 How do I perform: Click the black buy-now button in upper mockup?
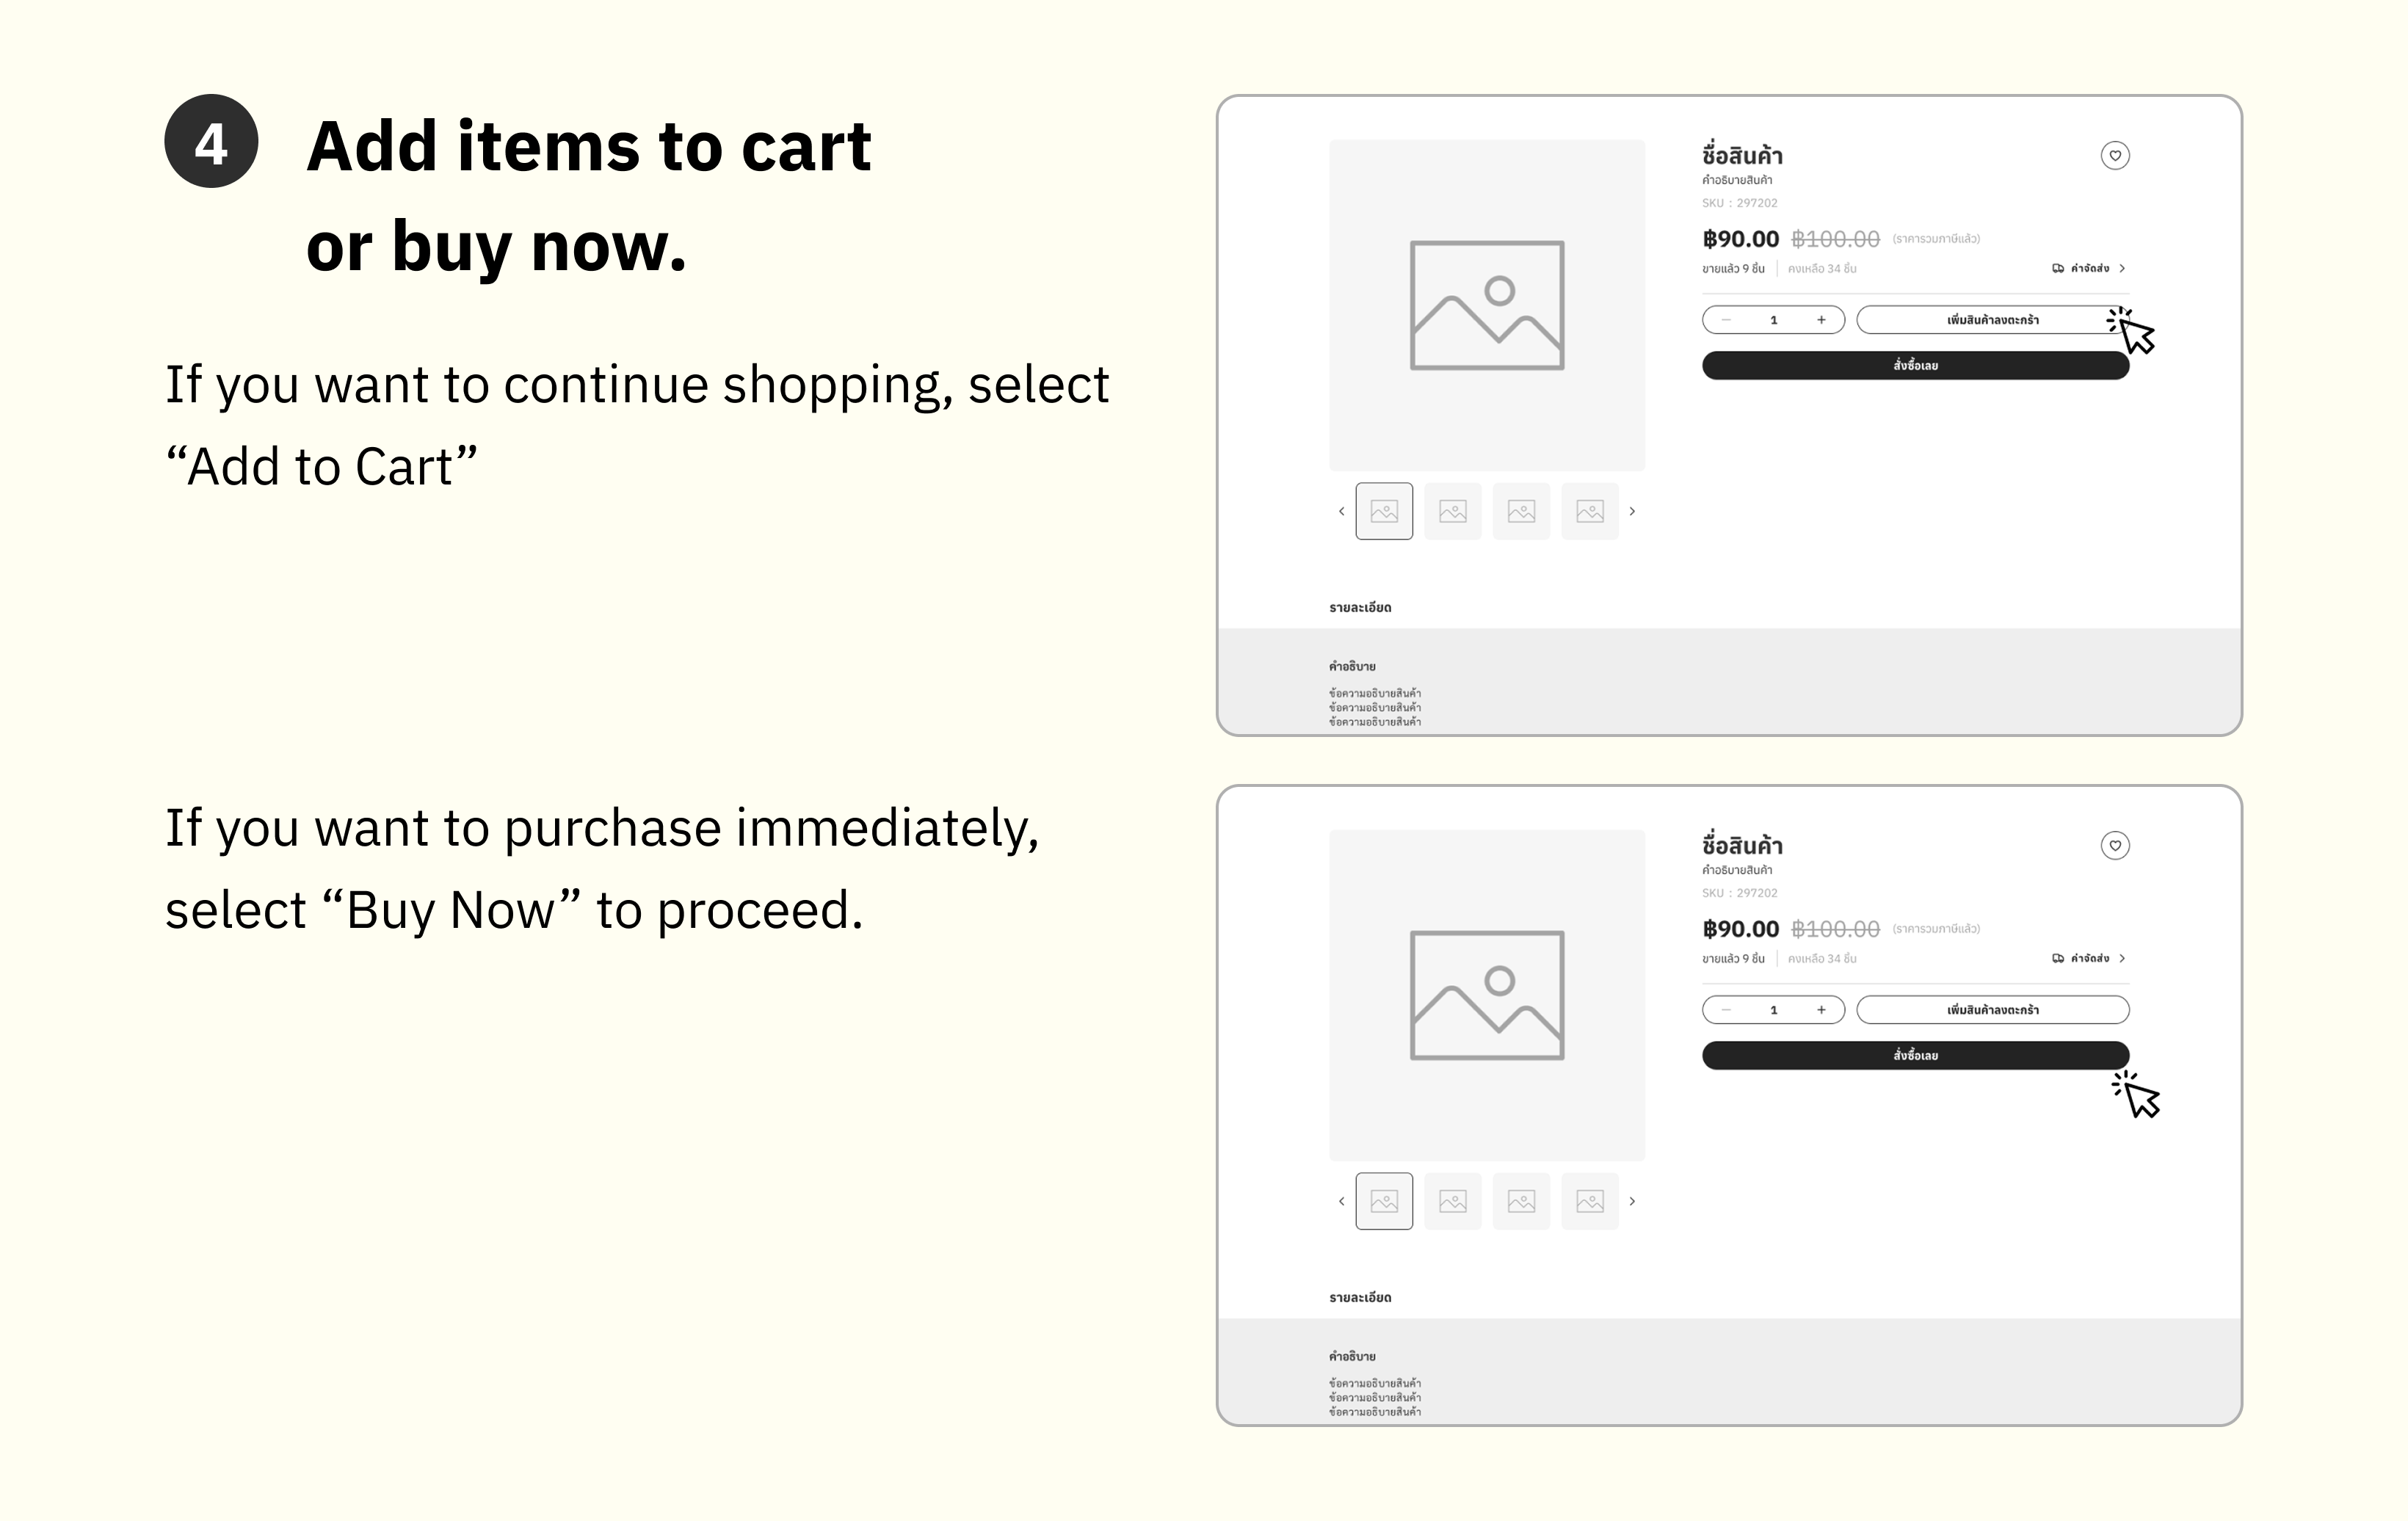pyautogui.click(x=1916, y=366)
